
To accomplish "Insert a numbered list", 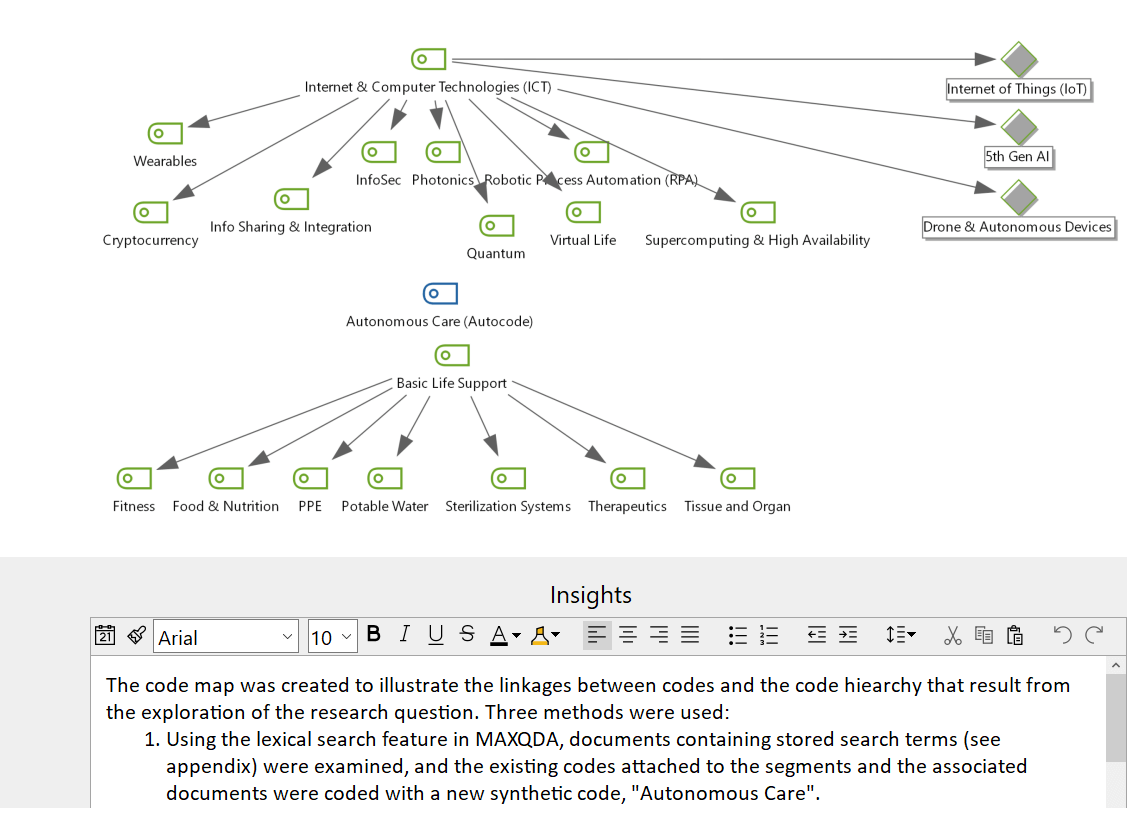I will pyautogui.click(x=768, y=635).
